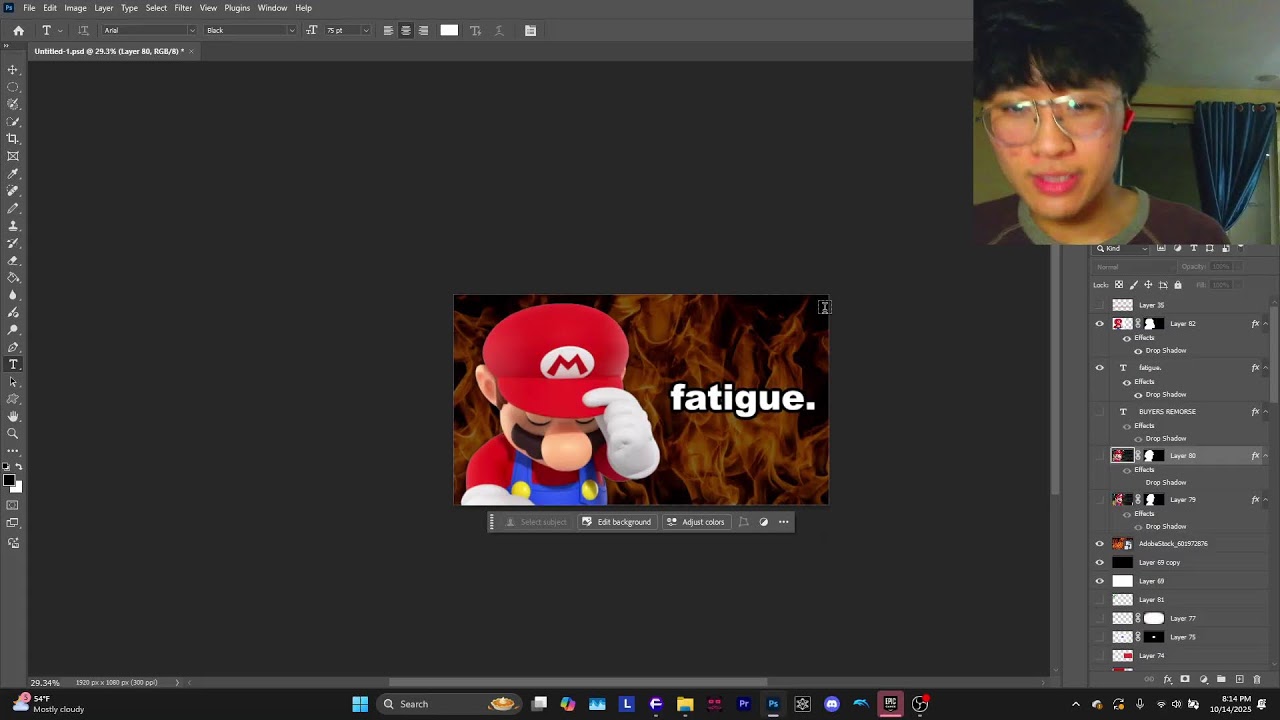Select the Crop tool
The height and width of the screenshot is (720, 1280).
tap(13, 138)
